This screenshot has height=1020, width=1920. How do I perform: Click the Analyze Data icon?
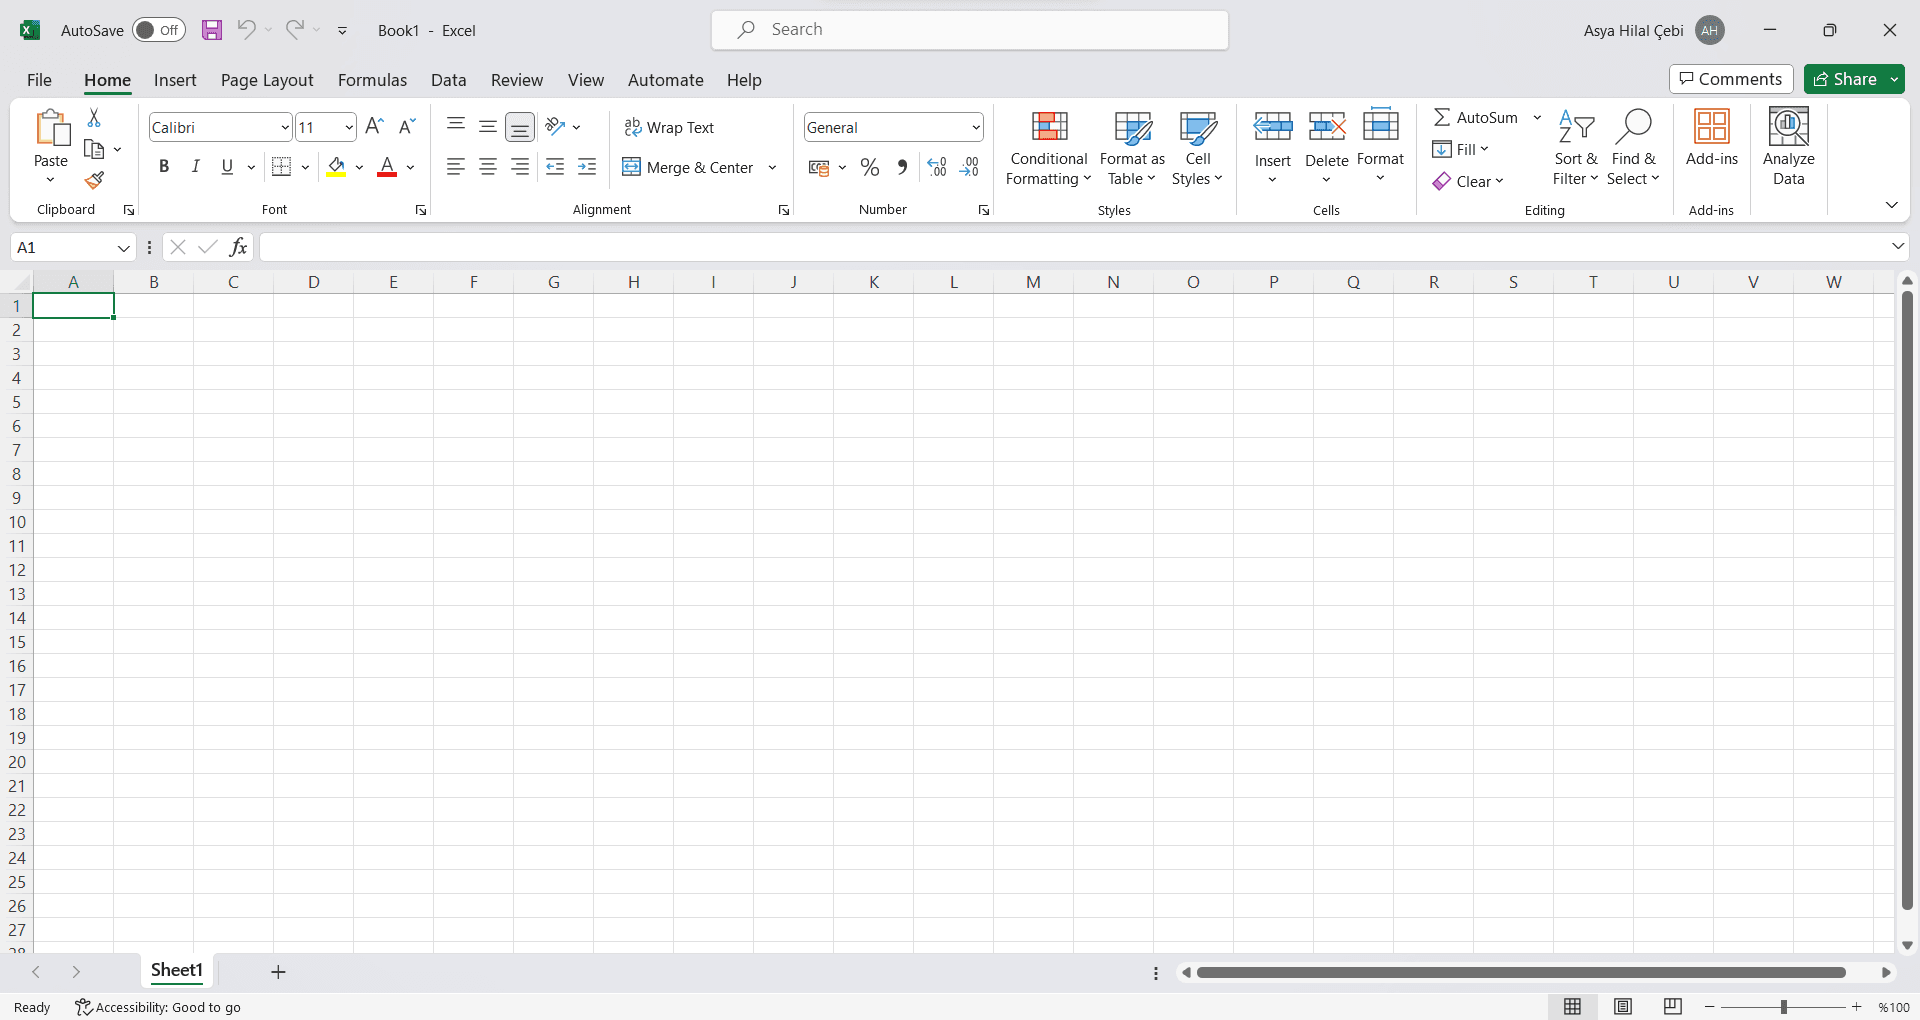(x=1788, y=148)
